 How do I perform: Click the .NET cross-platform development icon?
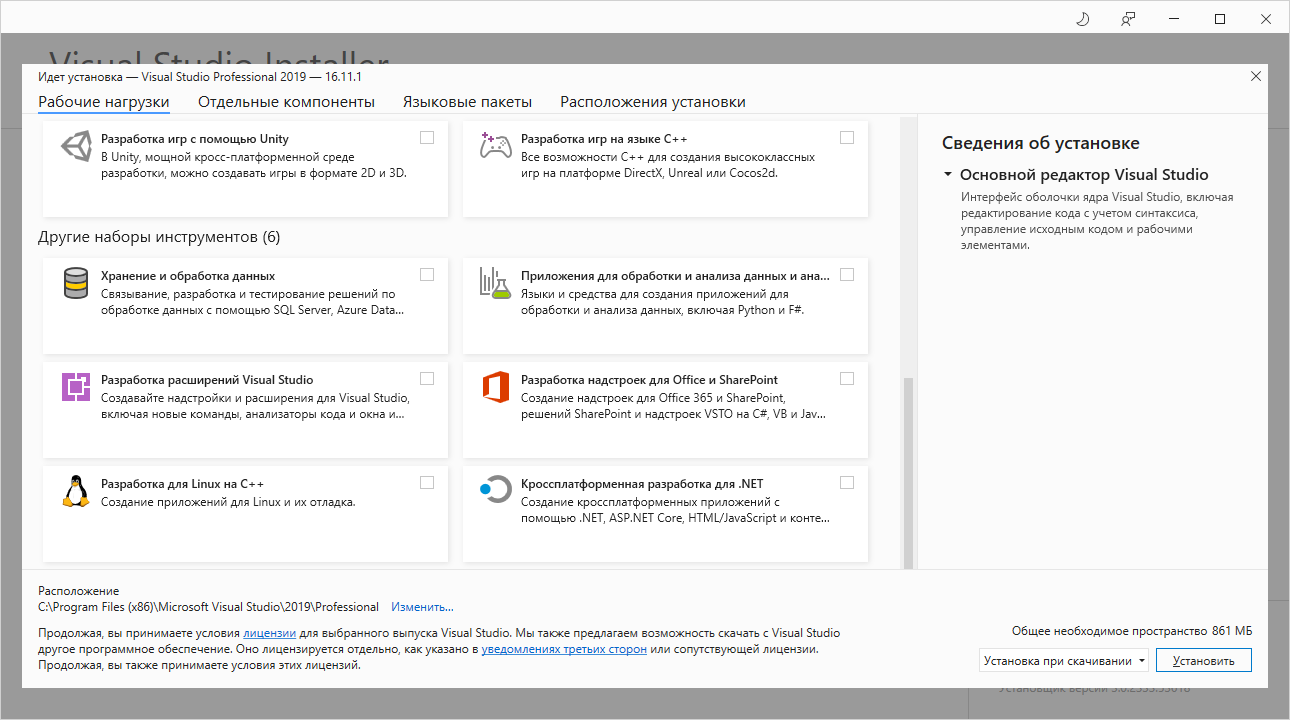tap(496, 490)
